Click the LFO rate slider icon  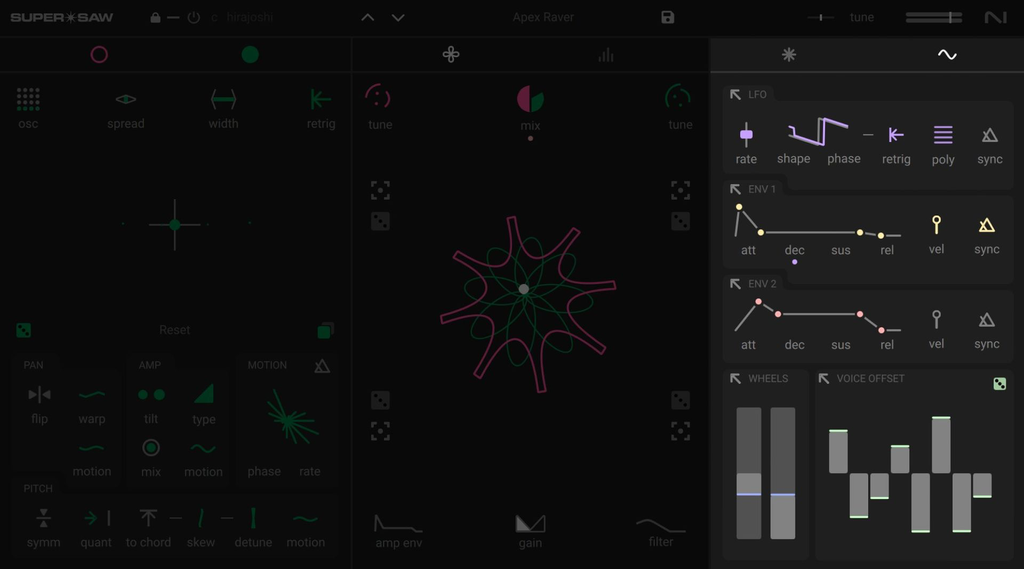pos(746,135)
